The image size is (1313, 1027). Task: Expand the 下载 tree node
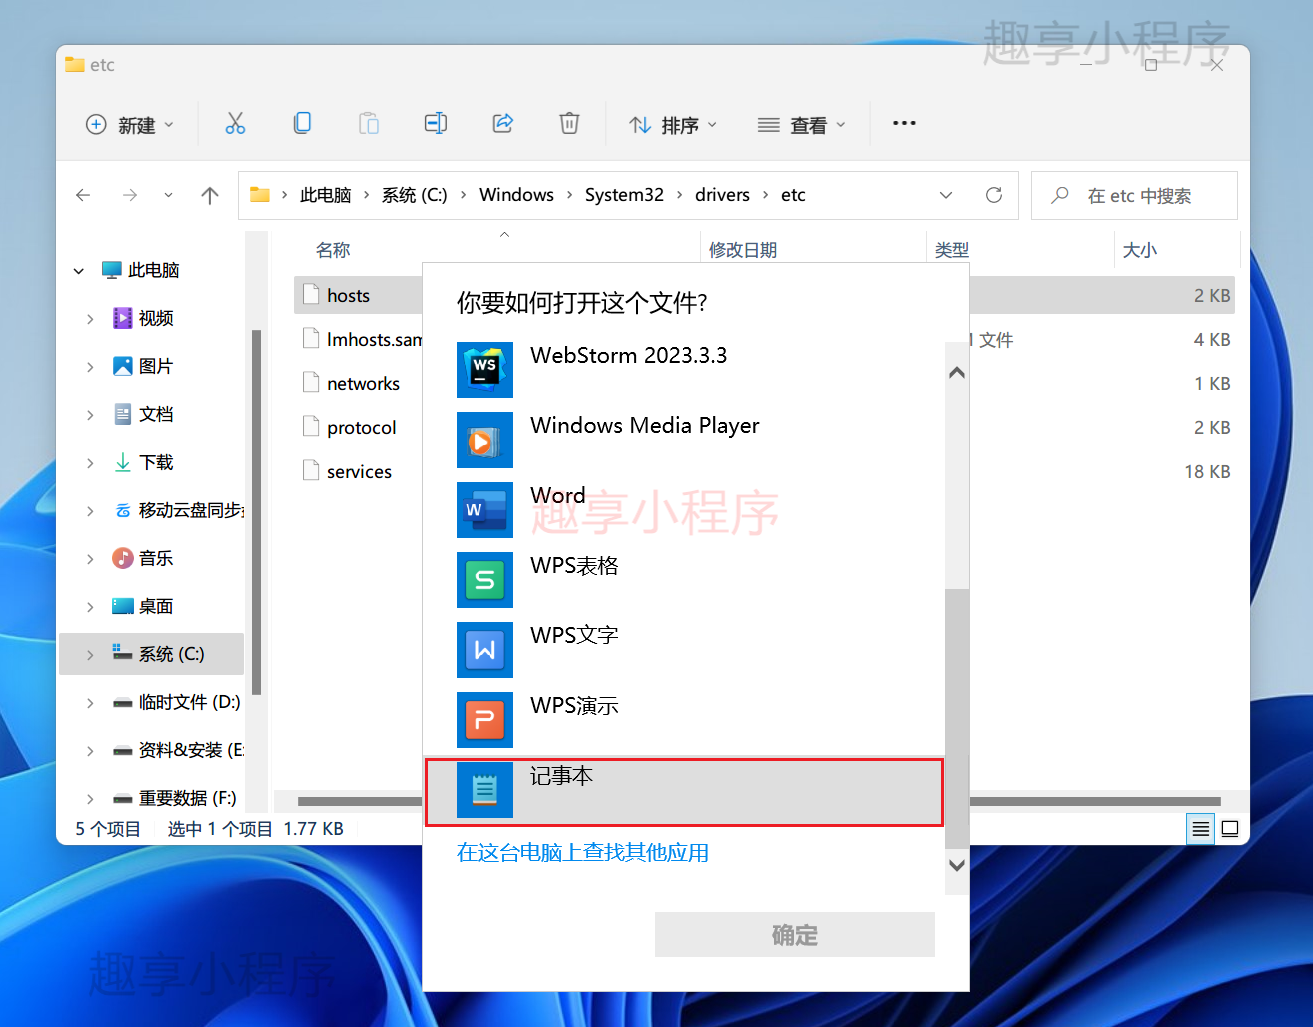pos(90,462)
